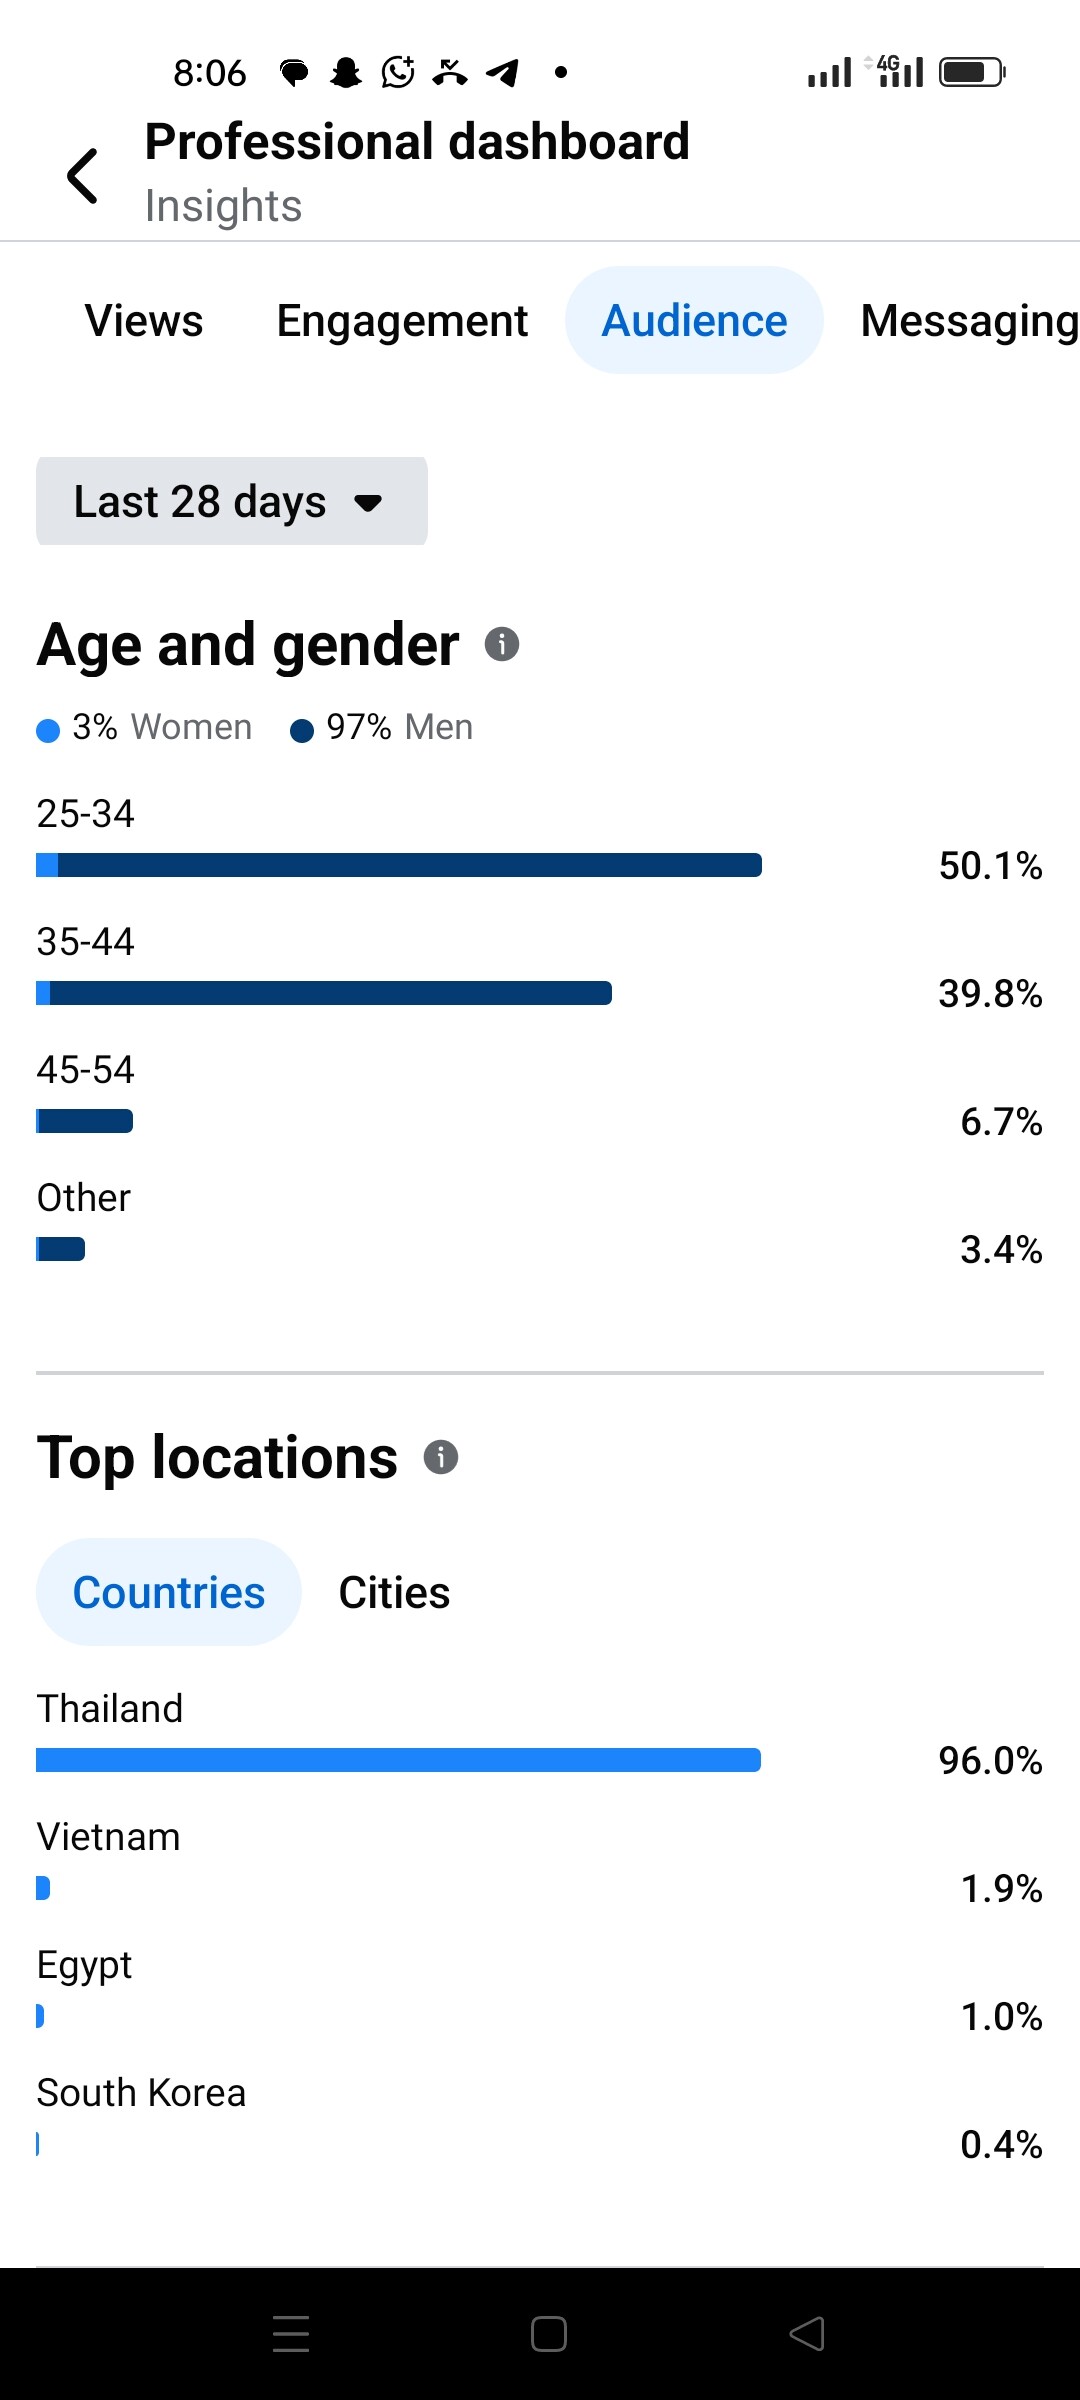
Task: Tap the back arrow icon
Action: [x=83, y=175]
